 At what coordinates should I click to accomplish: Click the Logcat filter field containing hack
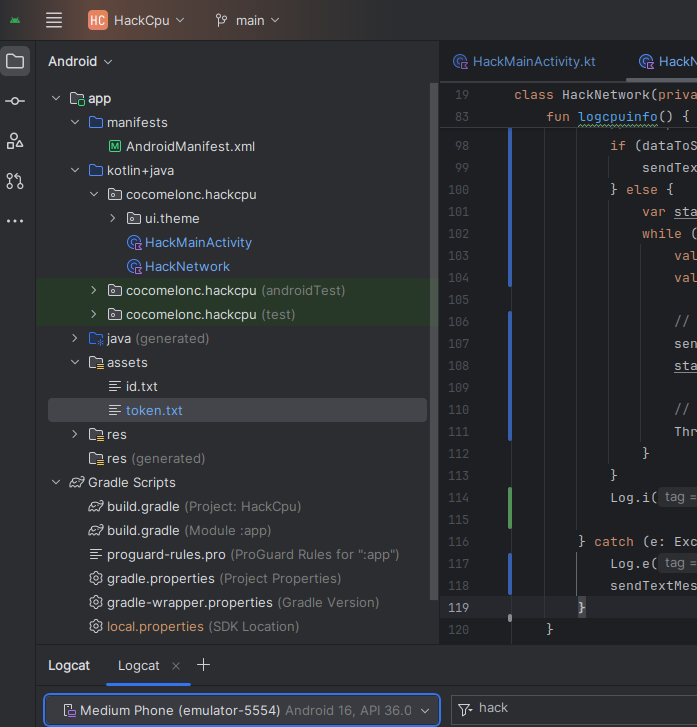580,708
